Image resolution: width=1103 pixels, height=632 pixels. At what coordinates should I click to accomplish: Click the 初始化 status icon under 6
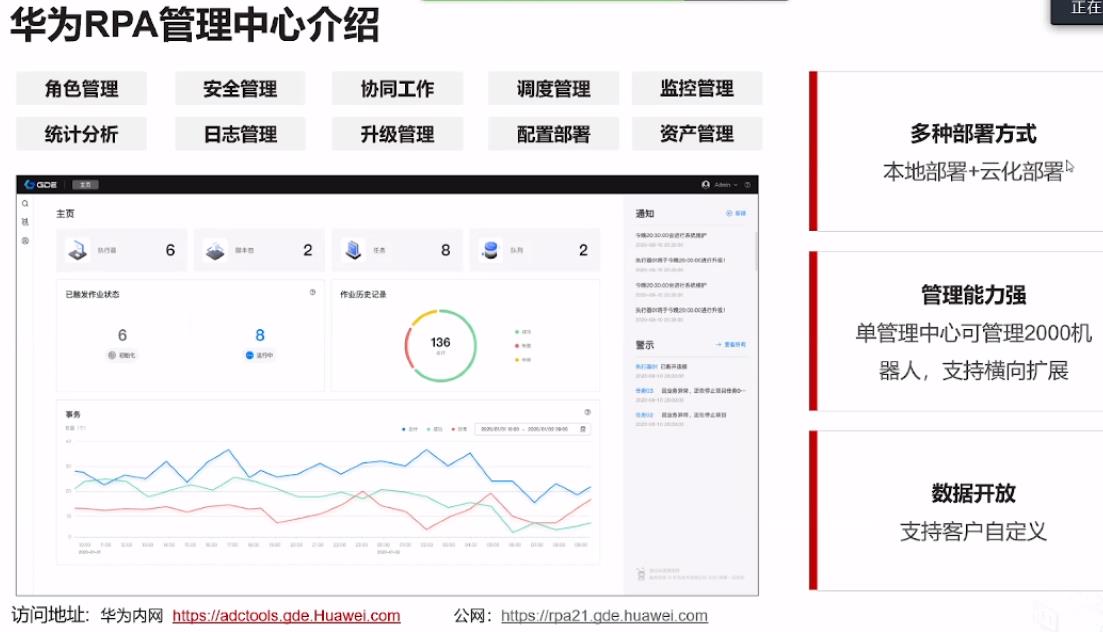(x=112, y=355)
